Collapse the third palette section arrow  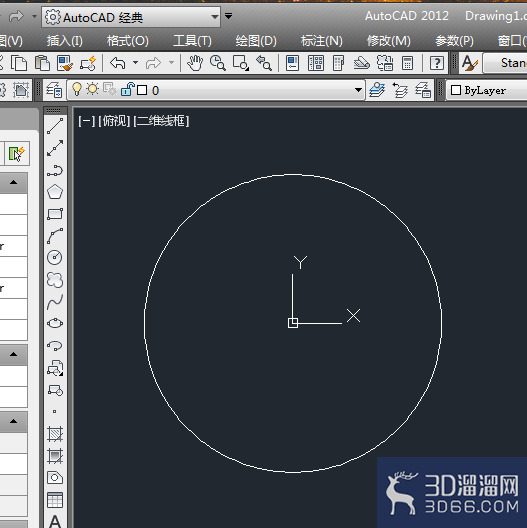(13, 421)
